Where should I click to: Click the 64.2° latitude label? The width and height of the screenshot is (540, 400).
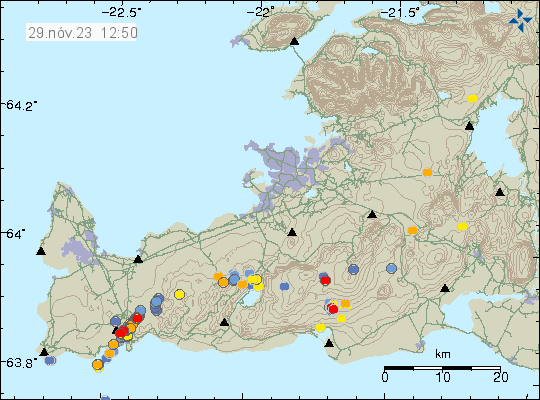(21, 105)
